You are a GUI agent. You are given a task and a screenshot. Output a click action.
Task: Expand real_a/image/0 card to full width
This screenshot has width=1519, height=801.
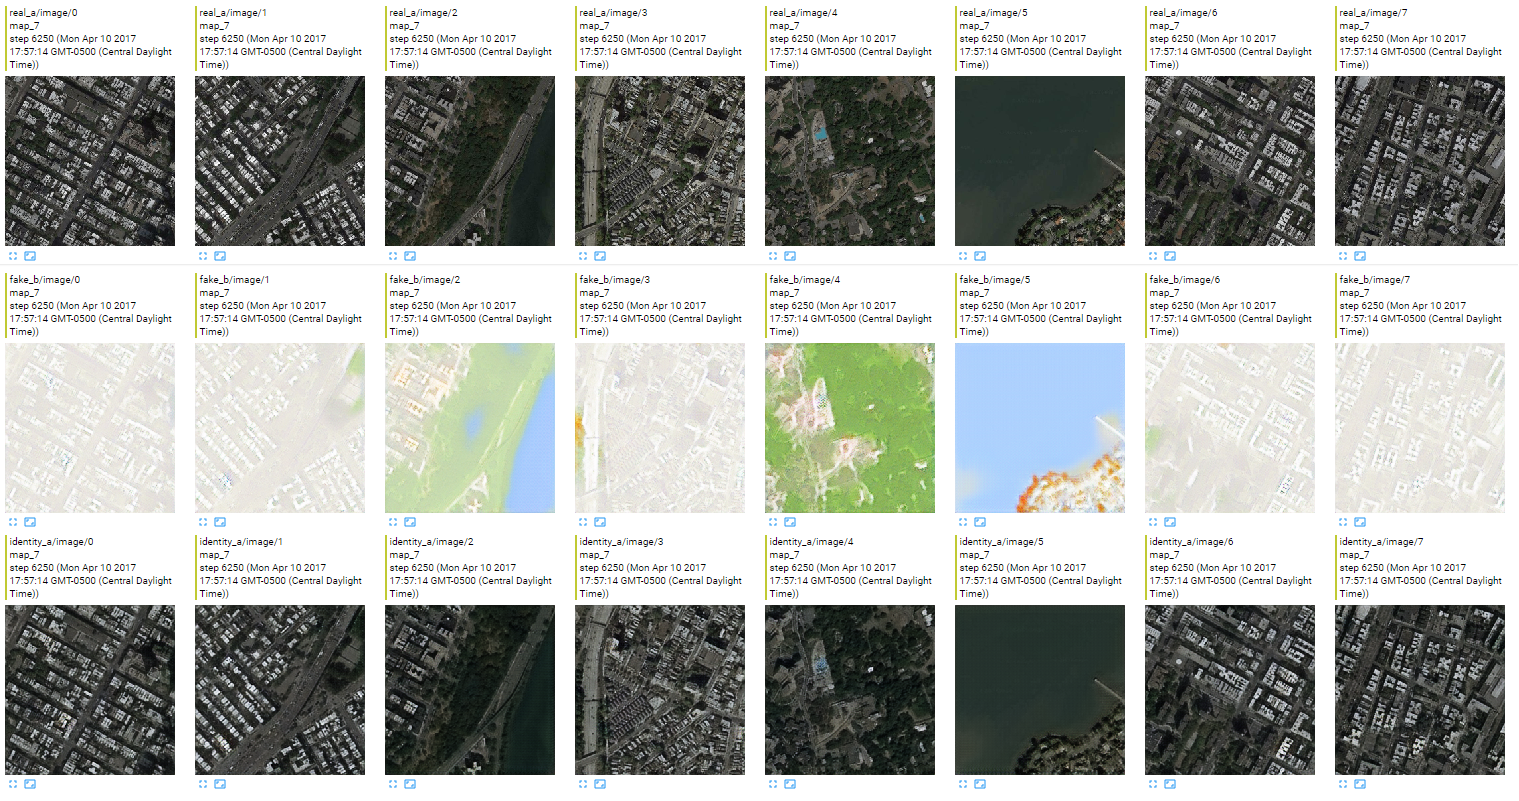pos(13,256)
